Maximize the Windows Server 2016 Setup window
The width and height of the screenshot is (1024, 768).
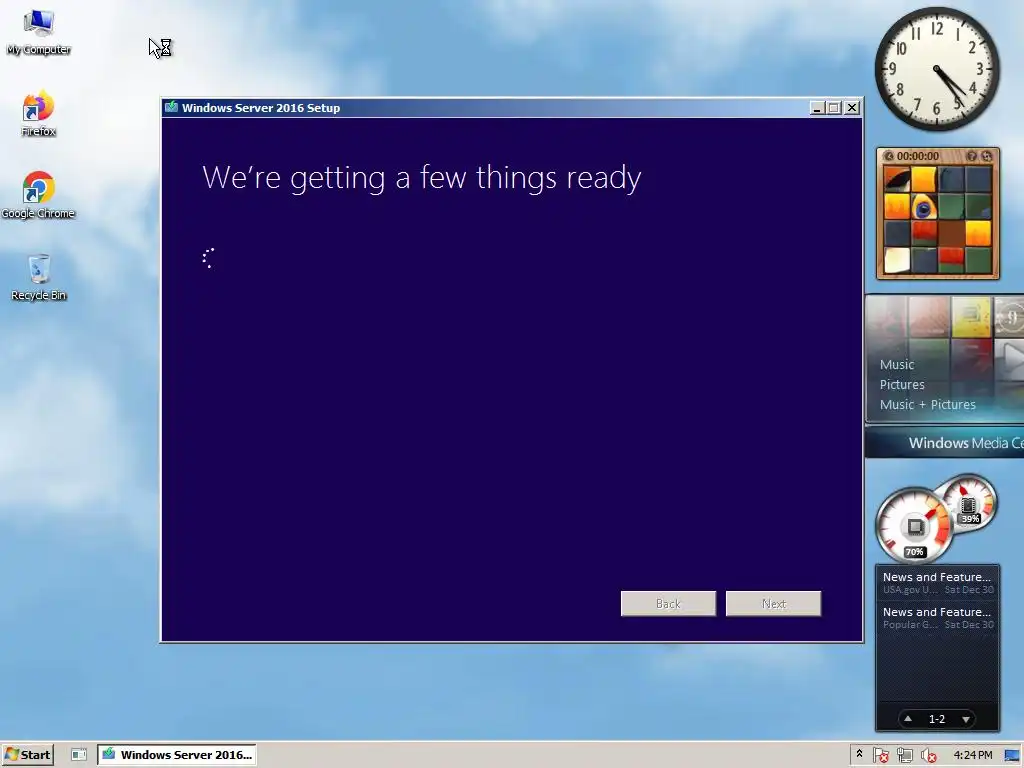click(x=834, y=108)
